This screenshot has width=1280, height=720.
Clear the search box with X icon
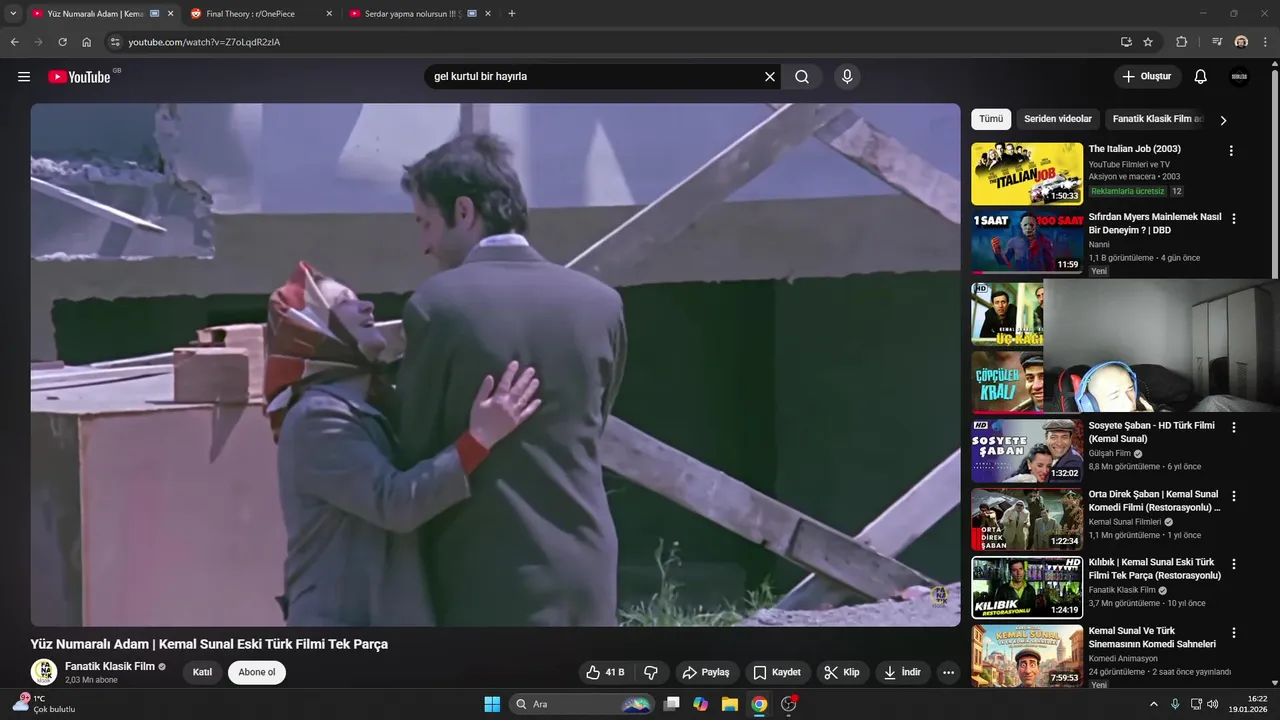770,77
